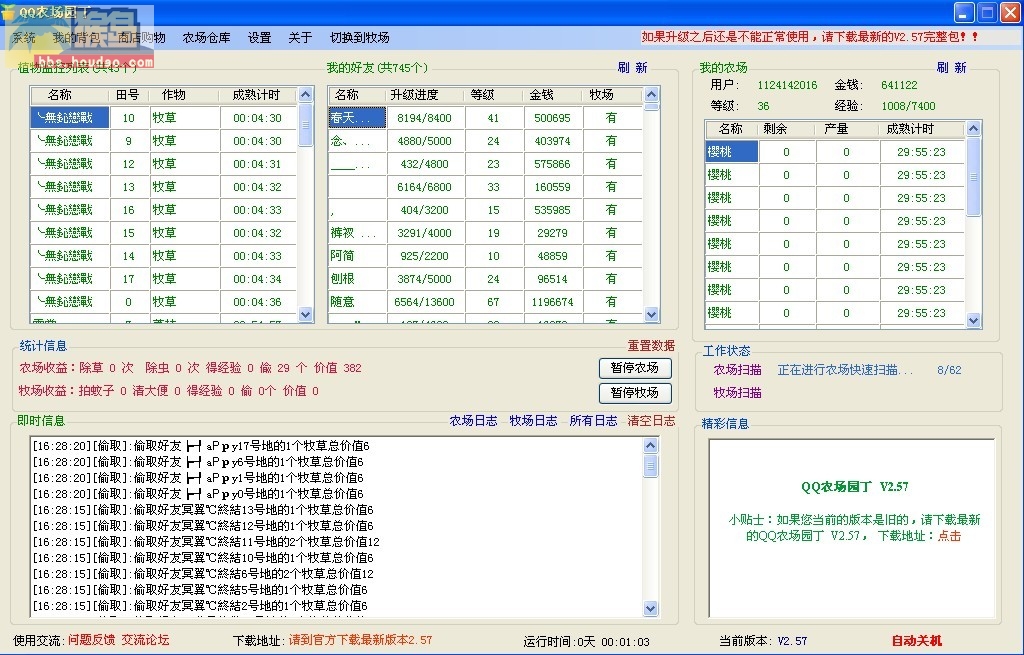Screen dimensions: 1024x655
Task: Click plant list scroll-up arrow
Action: (306, 95)
